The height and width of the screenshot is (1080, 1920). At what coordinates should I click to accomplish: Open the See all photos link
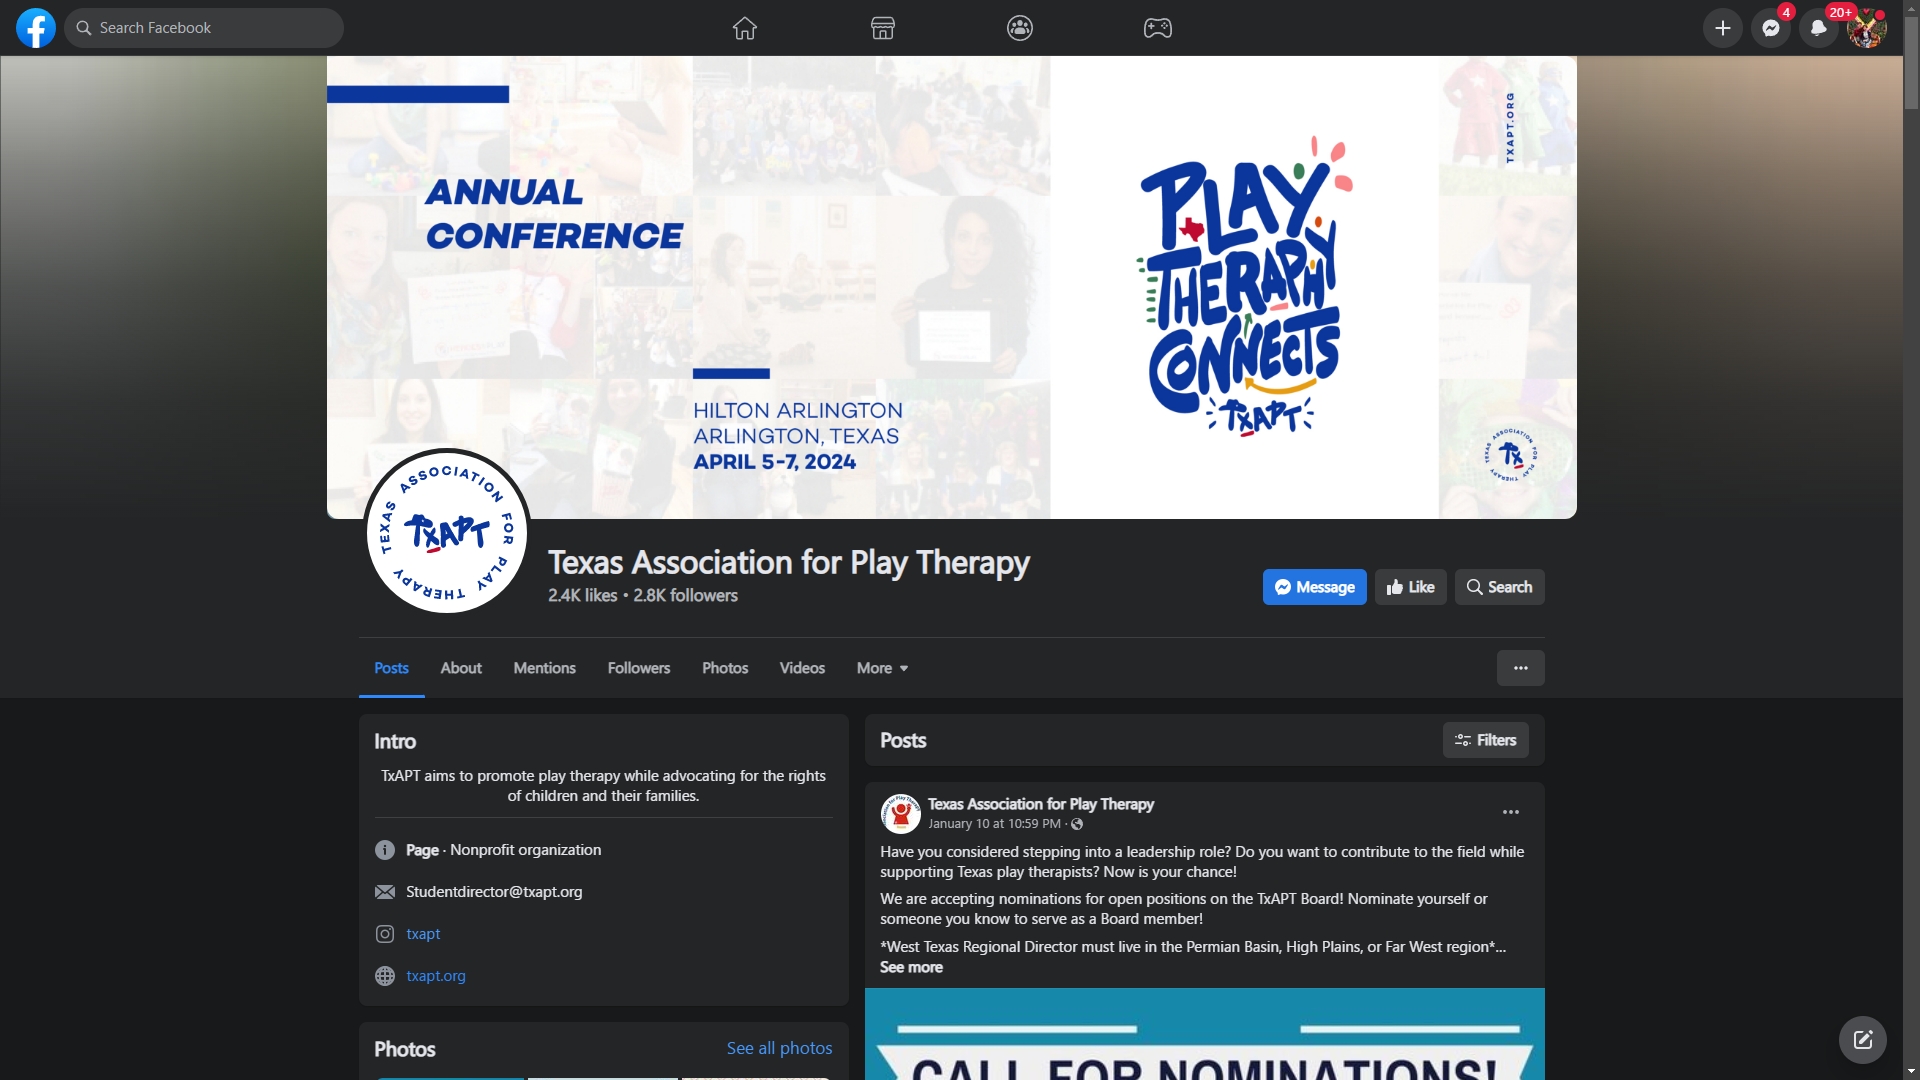(779, 1048)
